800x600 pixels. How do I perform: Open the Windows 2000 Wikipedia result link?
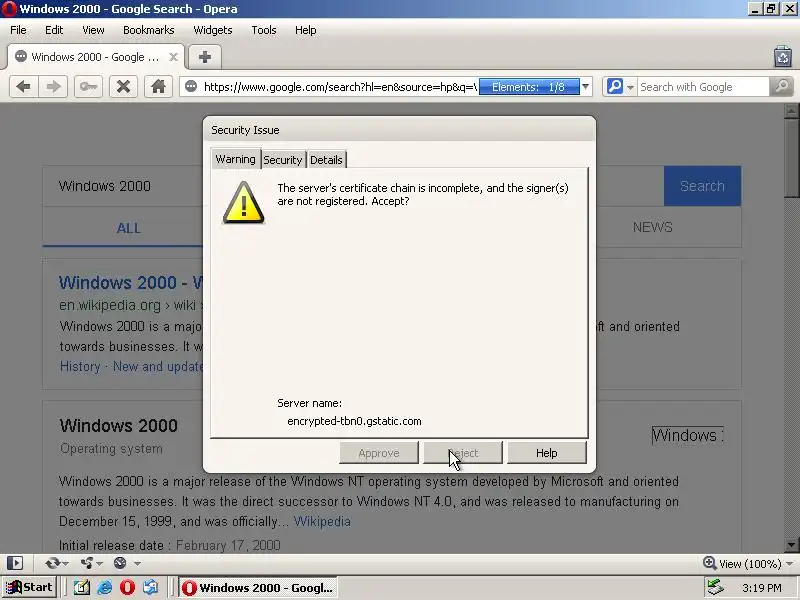131,283
